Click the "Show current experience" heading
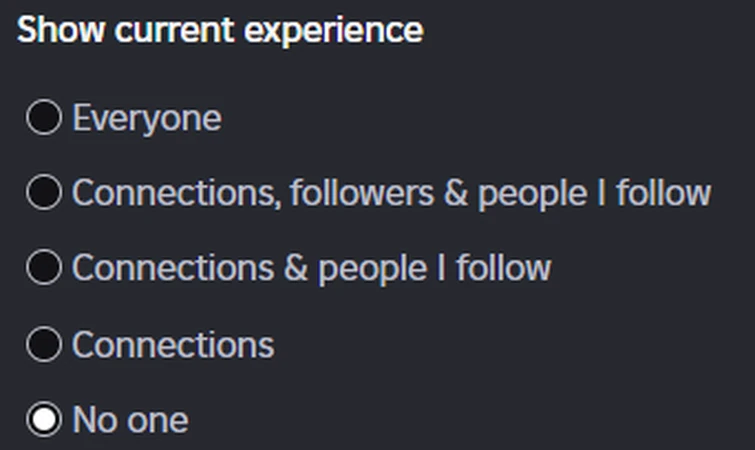Screen dimensions: 755x450 click(220, 30)
